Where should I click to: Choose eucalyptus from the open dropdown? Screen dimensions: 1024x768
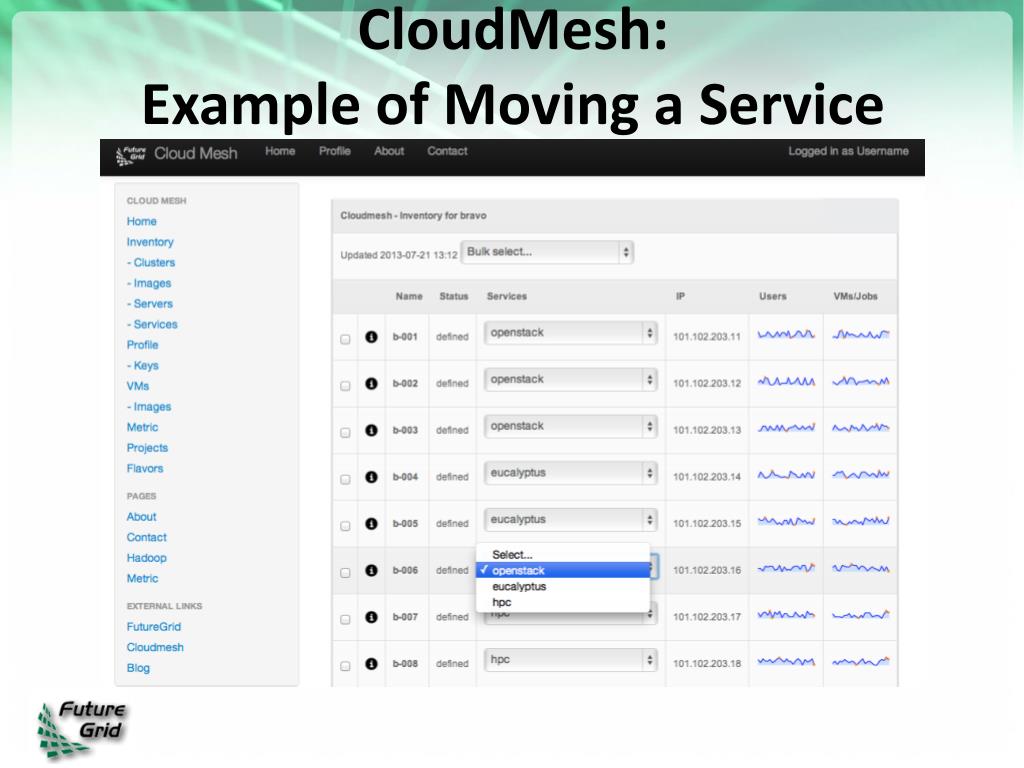(563, 586)
